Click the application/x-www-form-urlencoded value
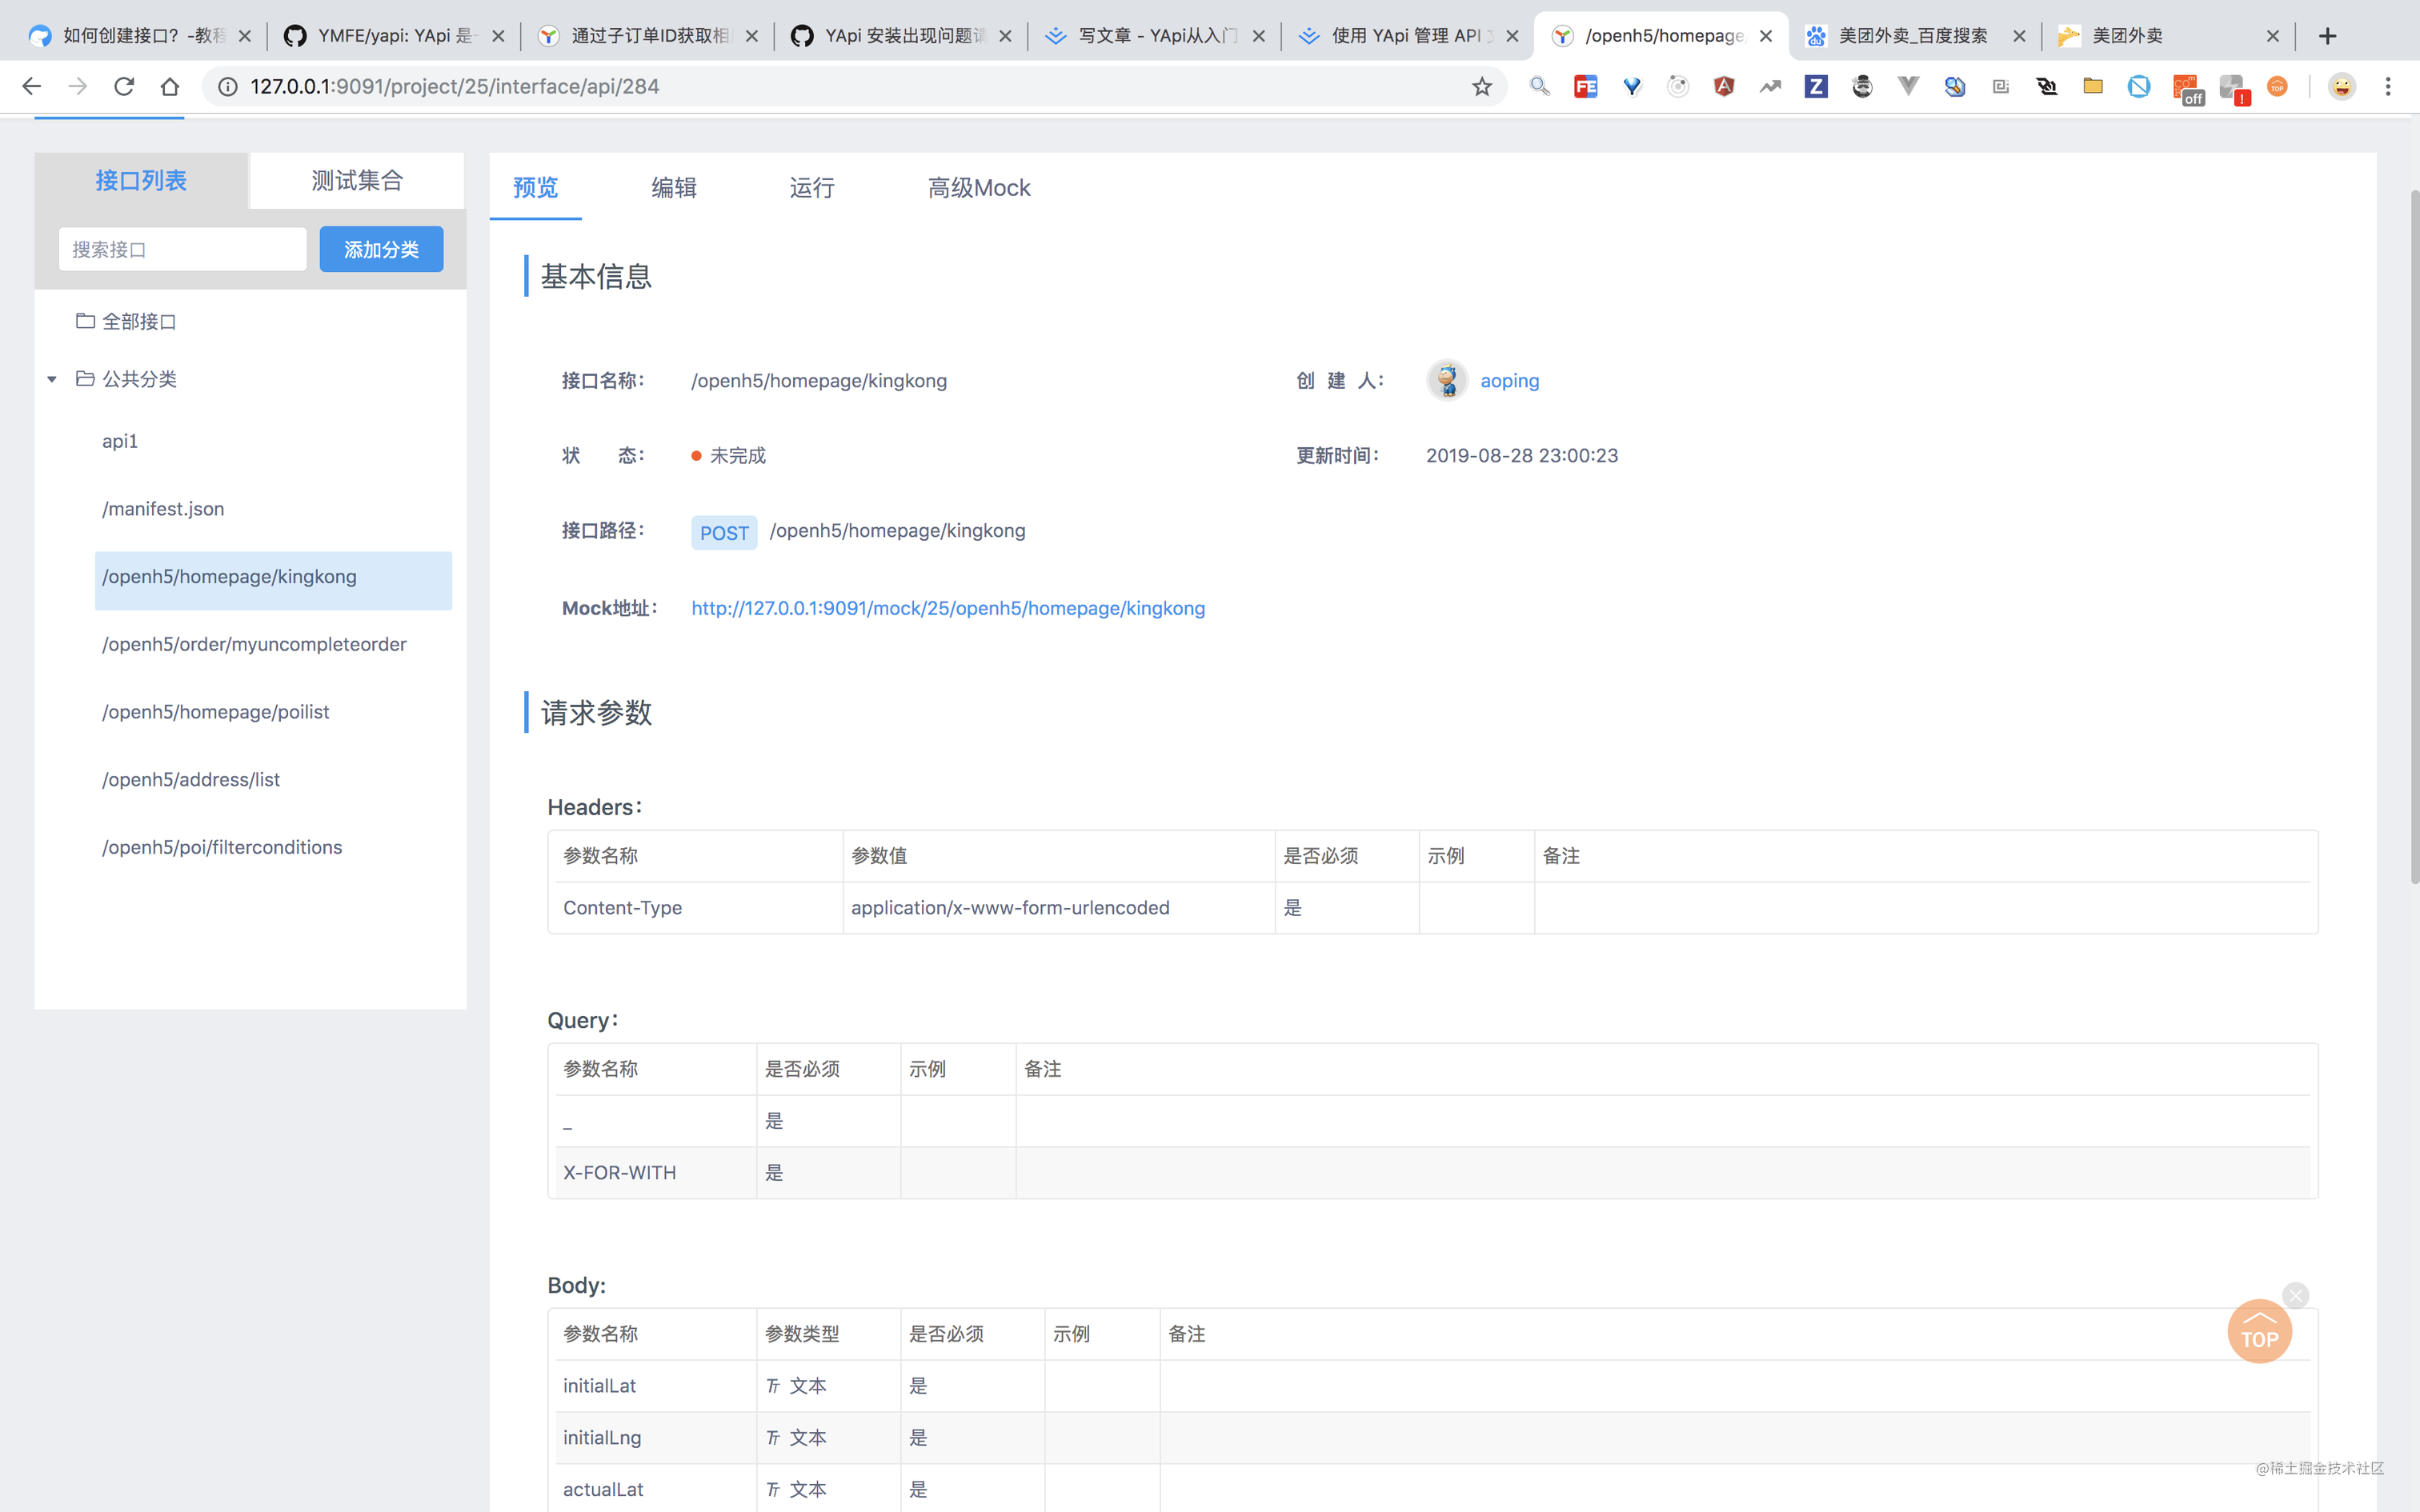Image resolution: width=2420 pixels, height=1512 pixels. coord(1010,907)
